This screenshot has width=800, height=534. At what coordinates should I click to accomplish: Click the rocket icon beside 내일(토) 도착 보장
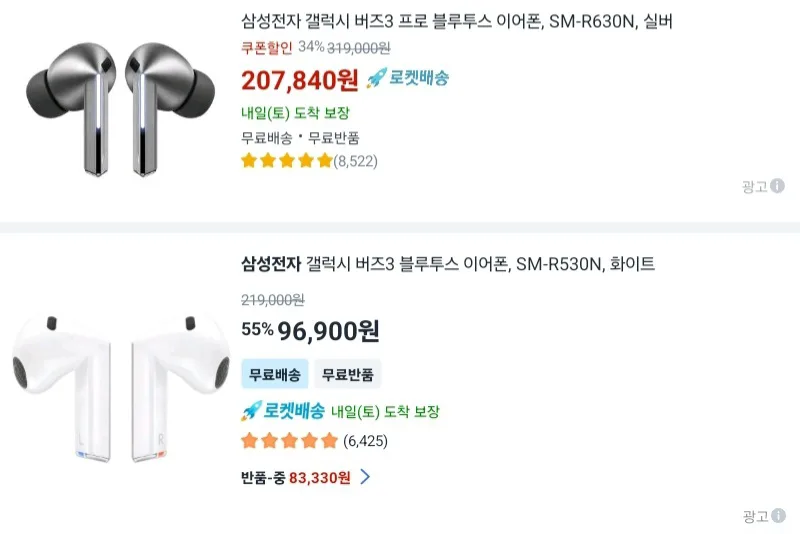[251, 411]
